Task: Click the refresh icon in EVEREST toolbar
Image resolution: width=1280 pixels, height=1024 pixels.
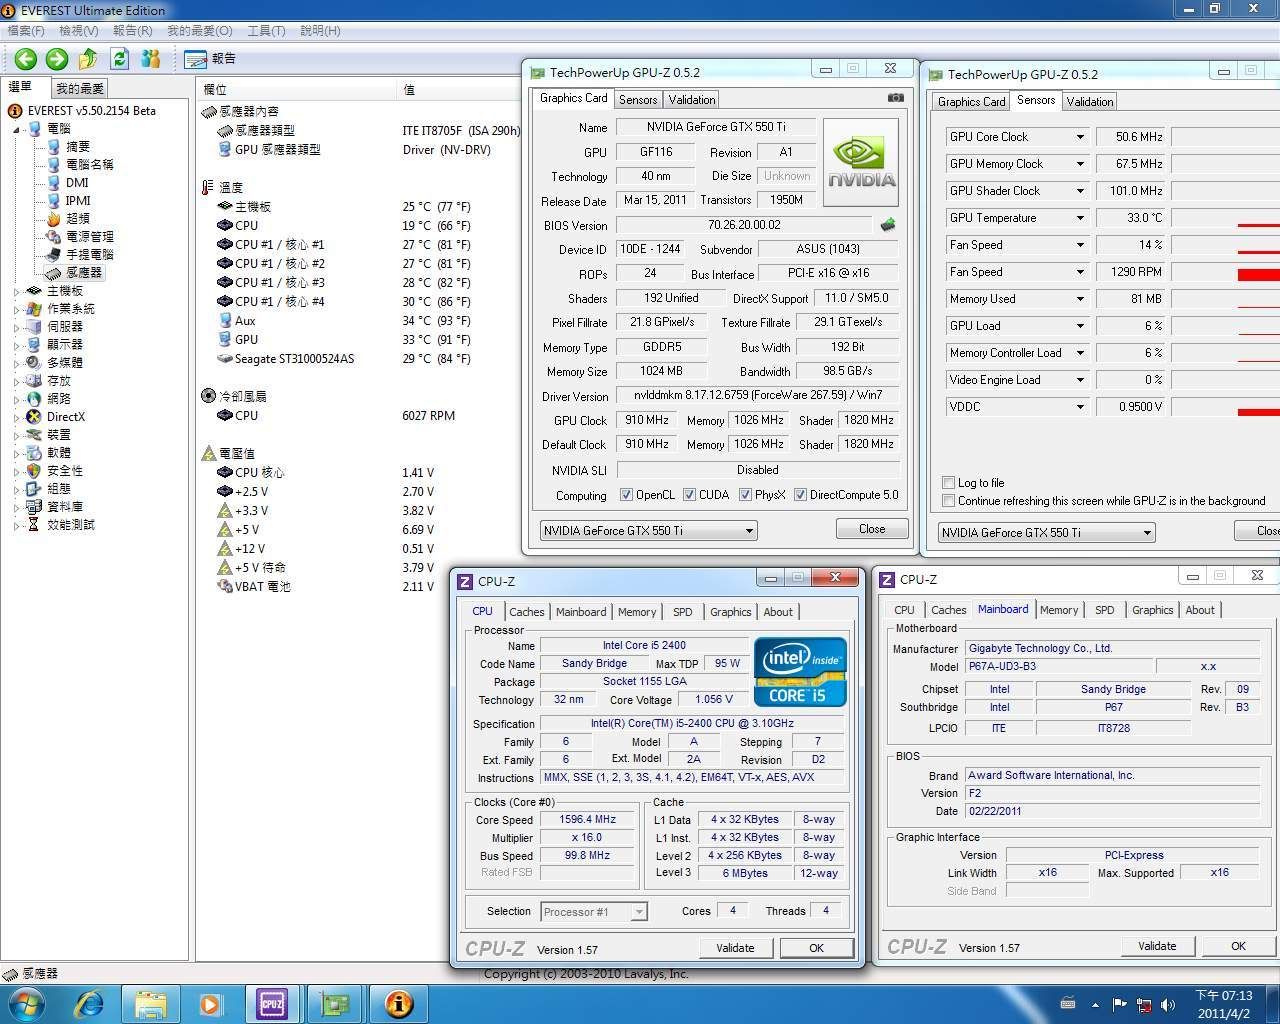Action: coord(120,59)
